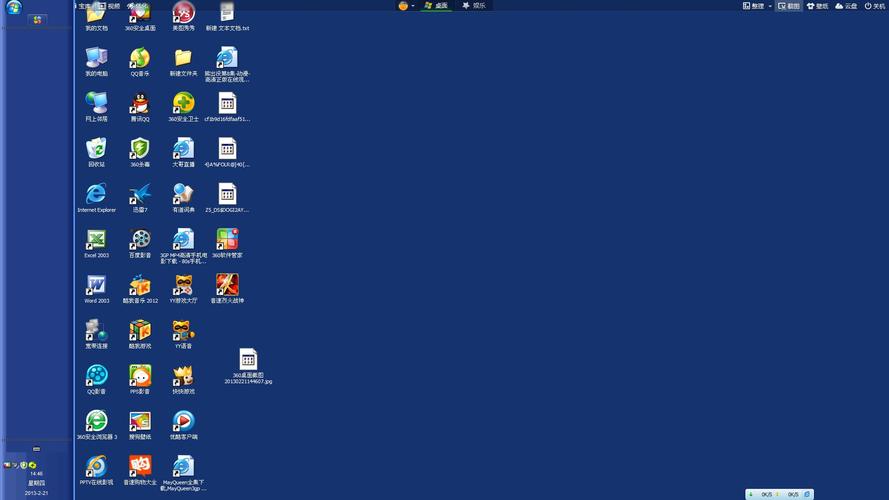Click the 关机 shutdown button
The width and height of the screenshot is (889, 500).
pyautogui.click(x=874, y=6)
